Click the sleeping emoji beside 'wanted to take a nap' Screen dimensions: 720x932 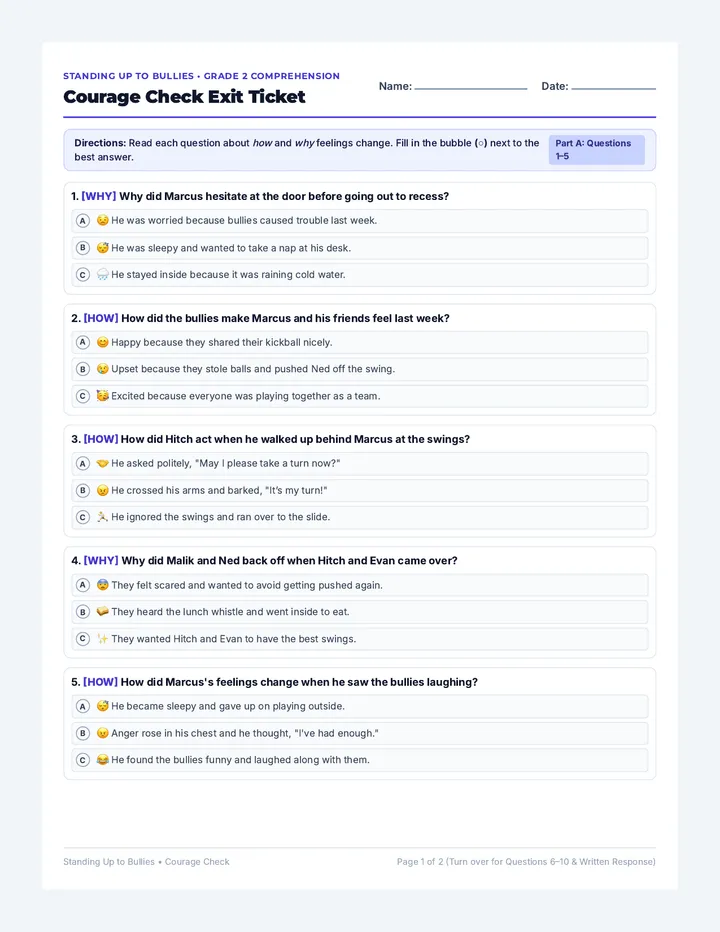coord(102,248)
